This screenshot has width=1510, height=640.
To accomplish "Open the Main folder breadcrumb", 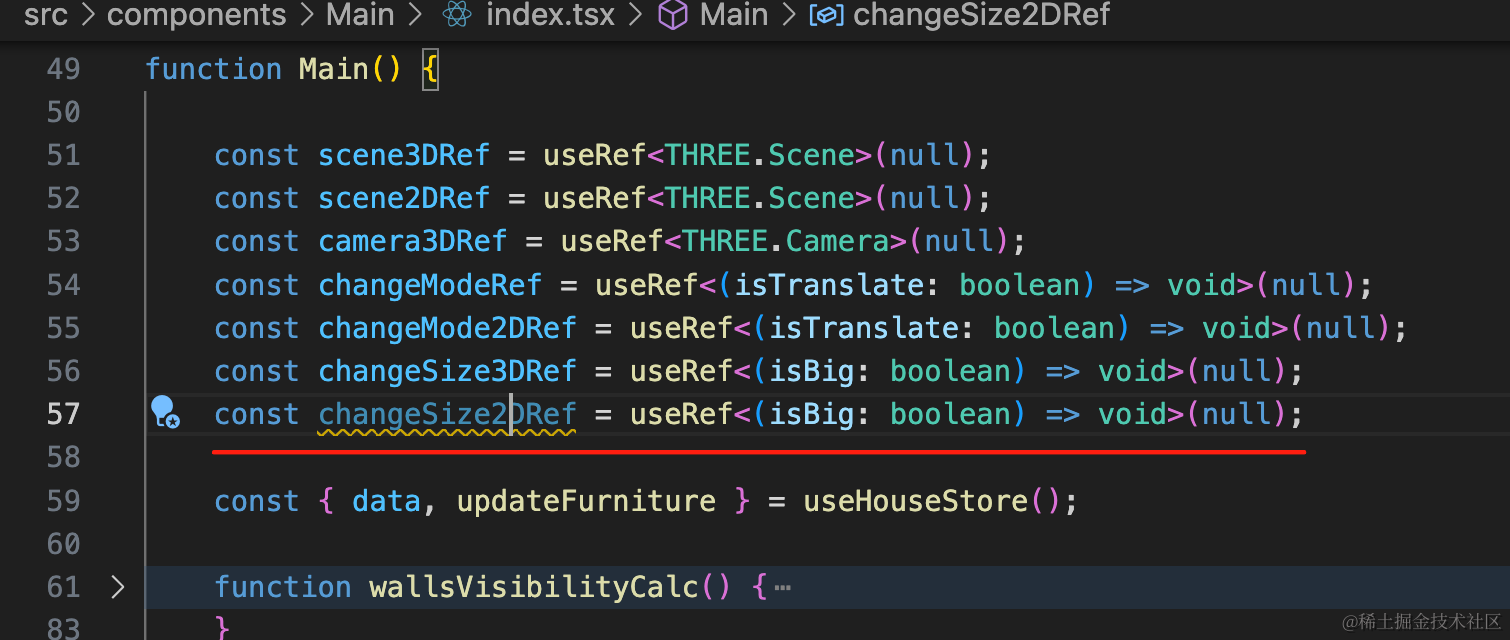I will pyautogui.click(x=360, y=15).
